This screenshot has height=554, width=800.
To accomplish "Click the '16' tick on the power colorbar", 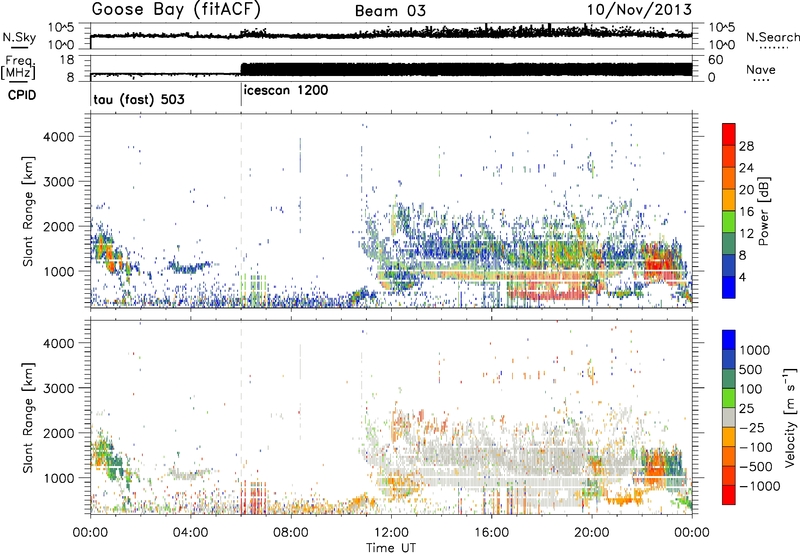I will pos(746,211).
